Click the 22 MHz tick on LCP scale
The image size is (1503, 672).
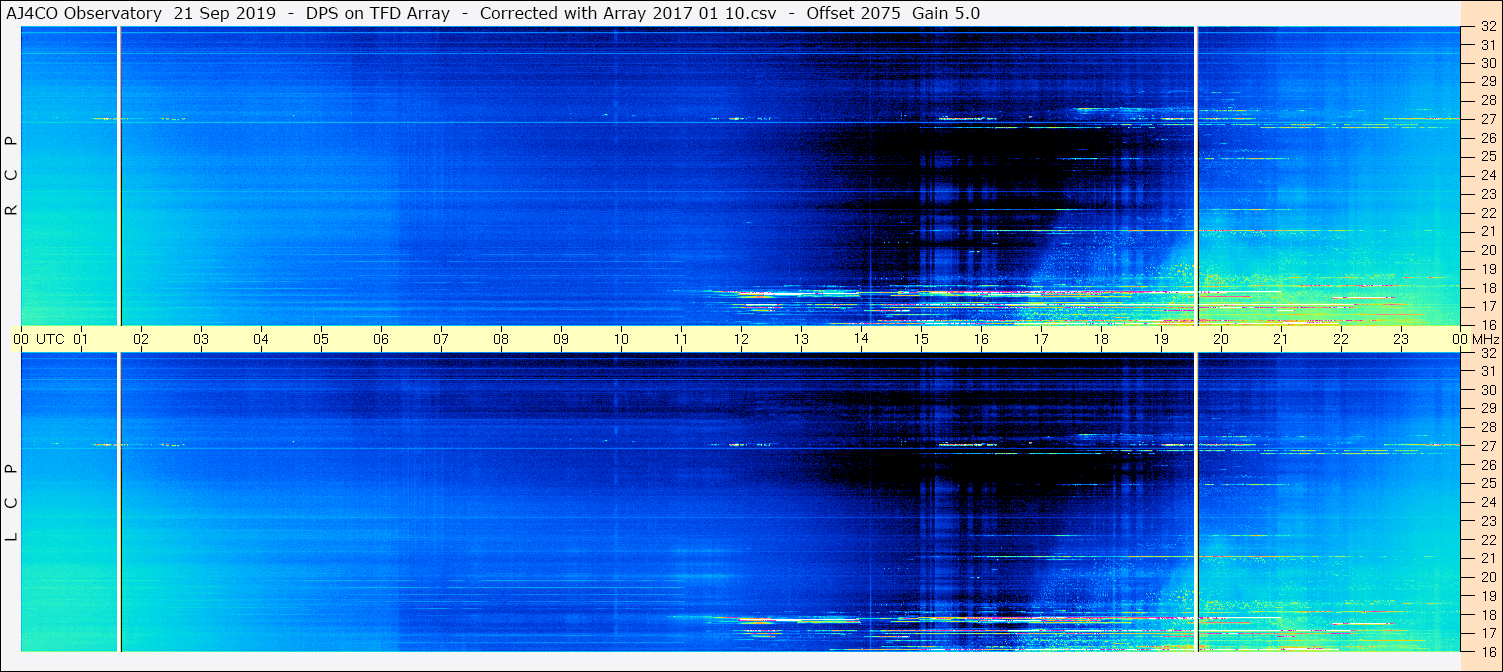click(x=1488, y=539)
